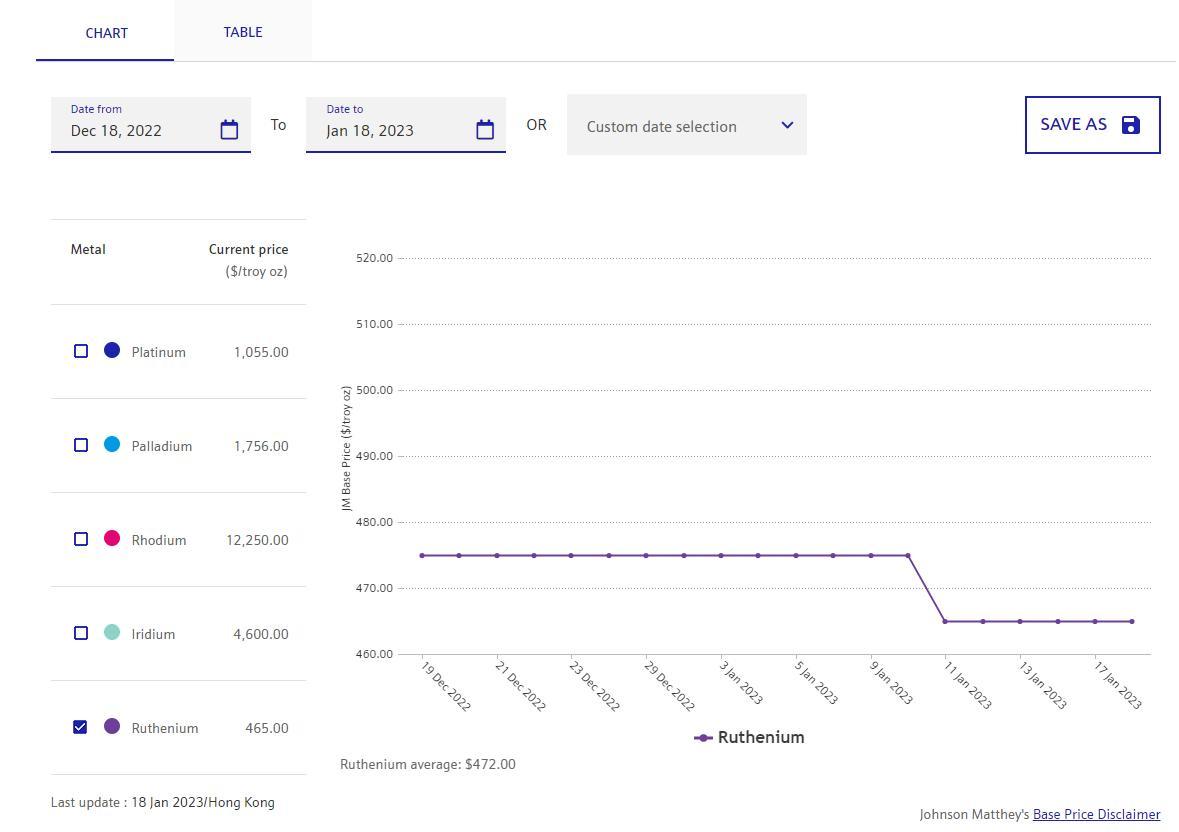The image size is (1179, 832).
Task: Click the Rhodium pink color dot
Action: [x=112, y=538]
